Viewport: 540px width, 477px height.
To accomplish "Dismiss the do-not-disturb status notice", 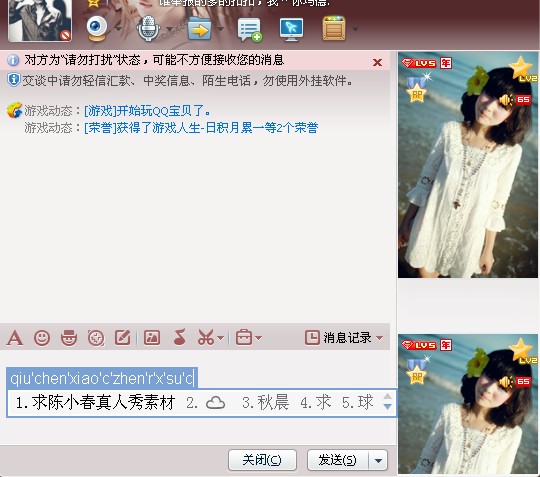I will [x=377, y=62].
